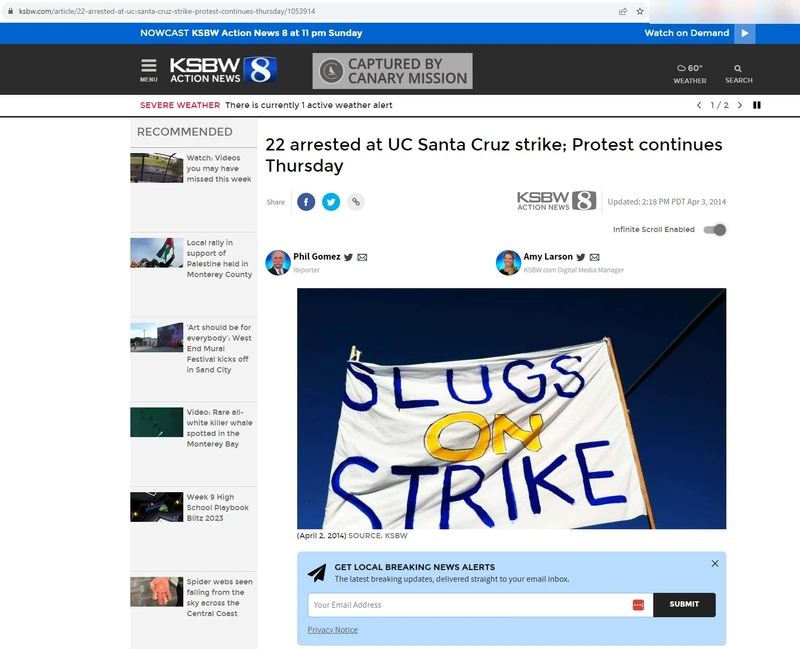Open the KSBW Action News 8 home logo
This screenshot has height=649, width=800.
click(223, 70)
